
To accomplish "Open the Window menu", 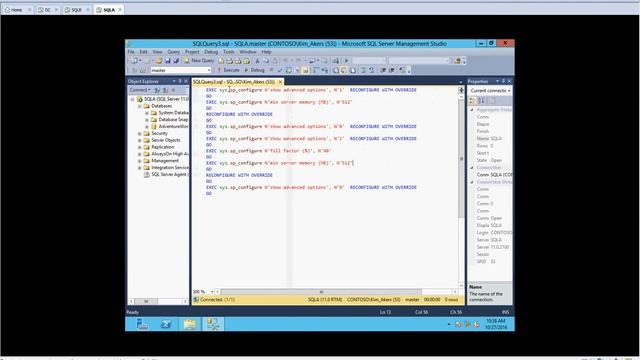I will pos(248,52).
